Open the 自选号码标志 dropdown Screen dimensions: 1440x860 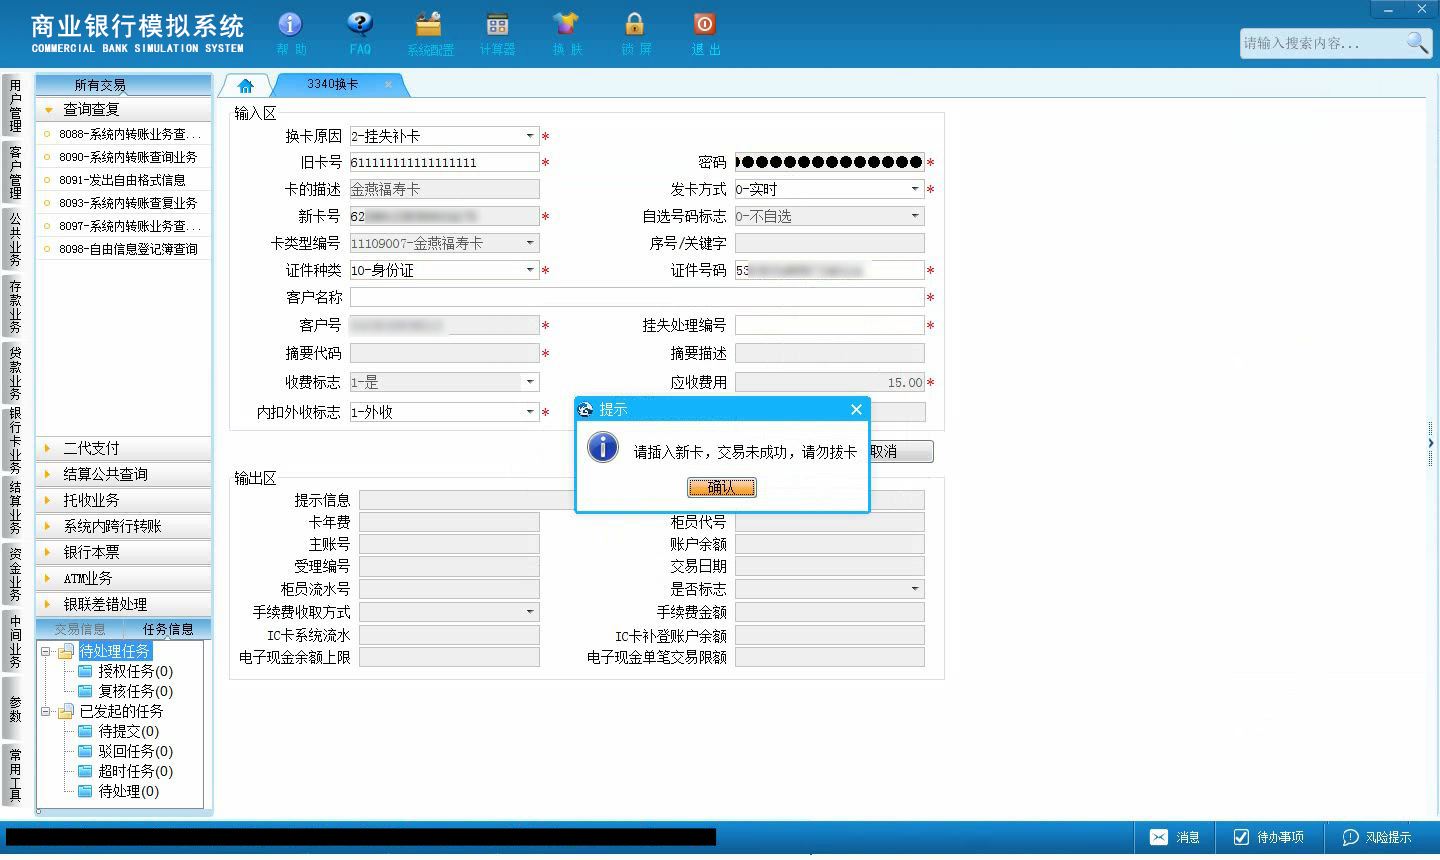914,216
